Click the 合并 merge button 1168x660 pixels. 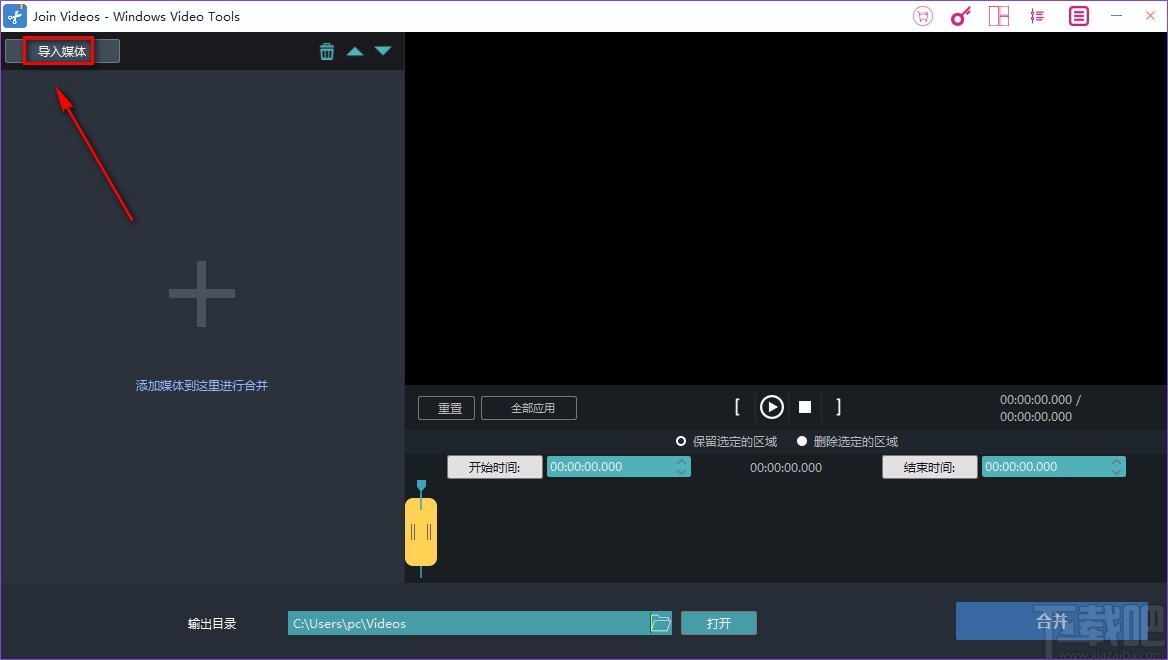(1051, 621)
